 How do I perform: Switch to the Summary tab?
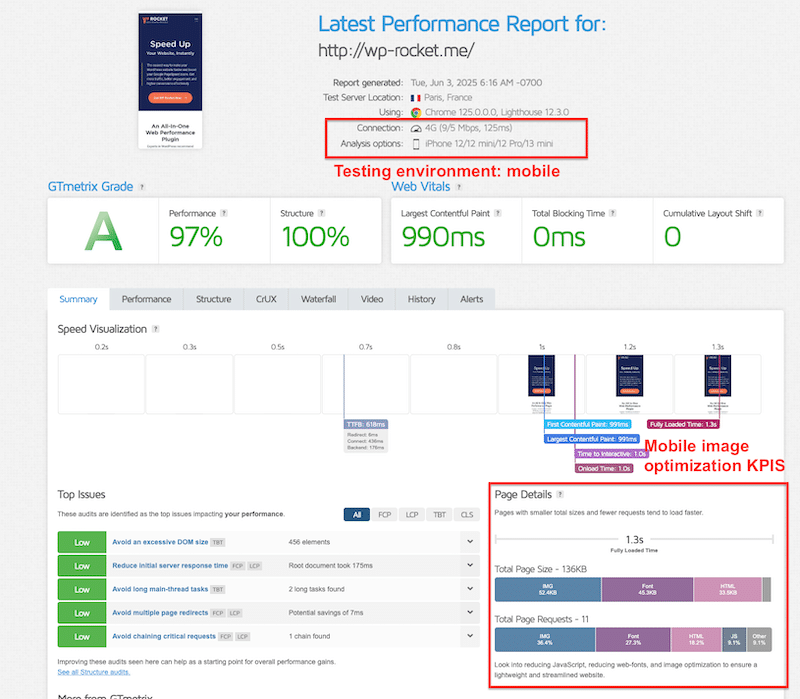coord(78,299)
